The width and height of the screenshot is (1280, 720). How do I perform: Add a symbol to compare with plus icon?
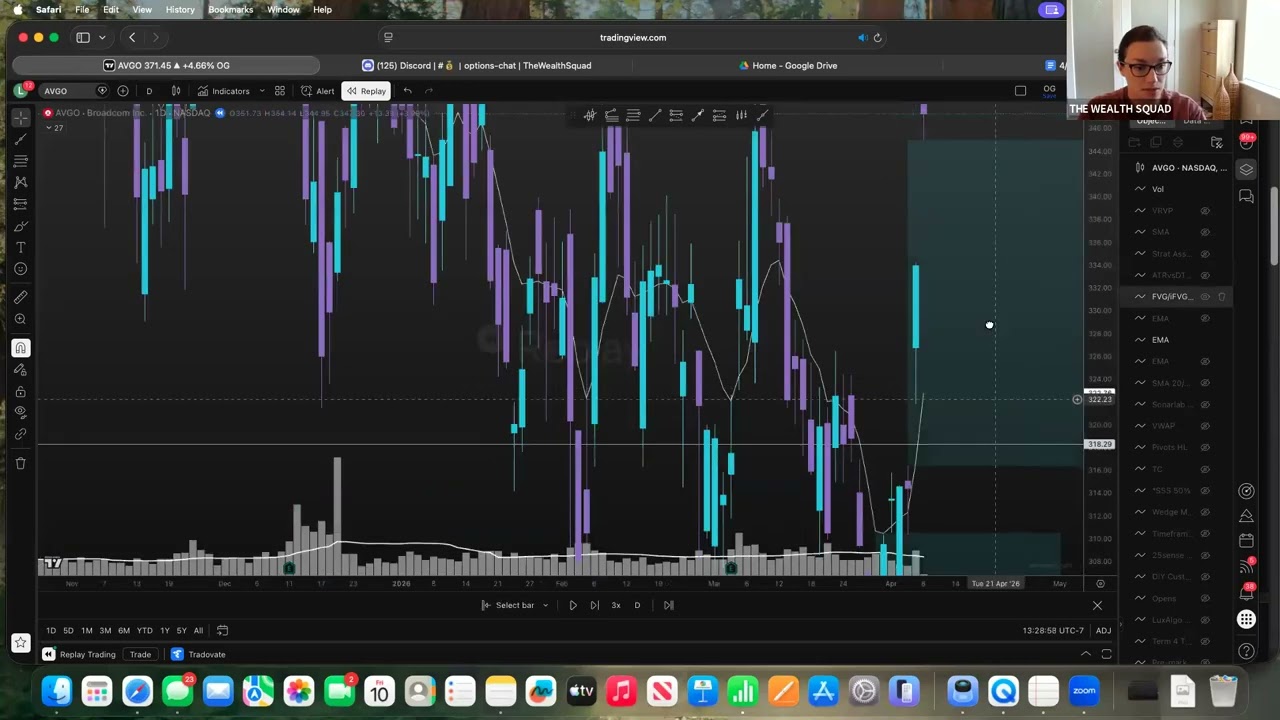click(x=123, y=91)
